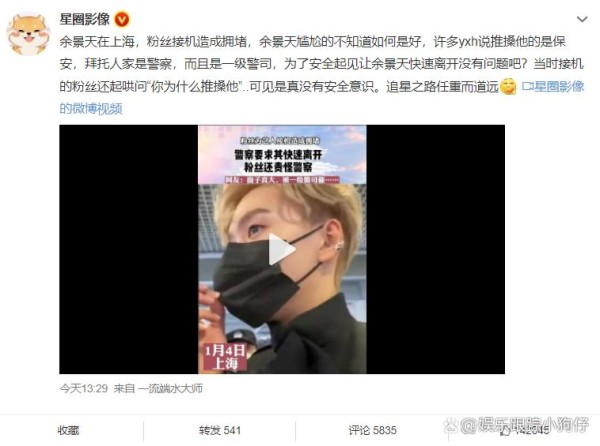Play the video with center play button
Viewport: 600px width, 446px height.
tap(282, 249)
